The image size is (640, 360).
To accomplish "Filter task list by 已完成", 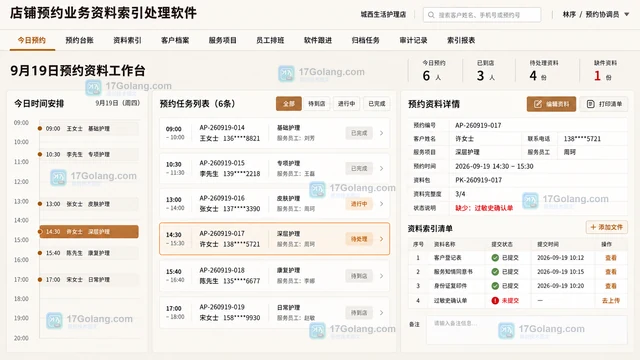I will pyautogui.click(x=377, y=104).
